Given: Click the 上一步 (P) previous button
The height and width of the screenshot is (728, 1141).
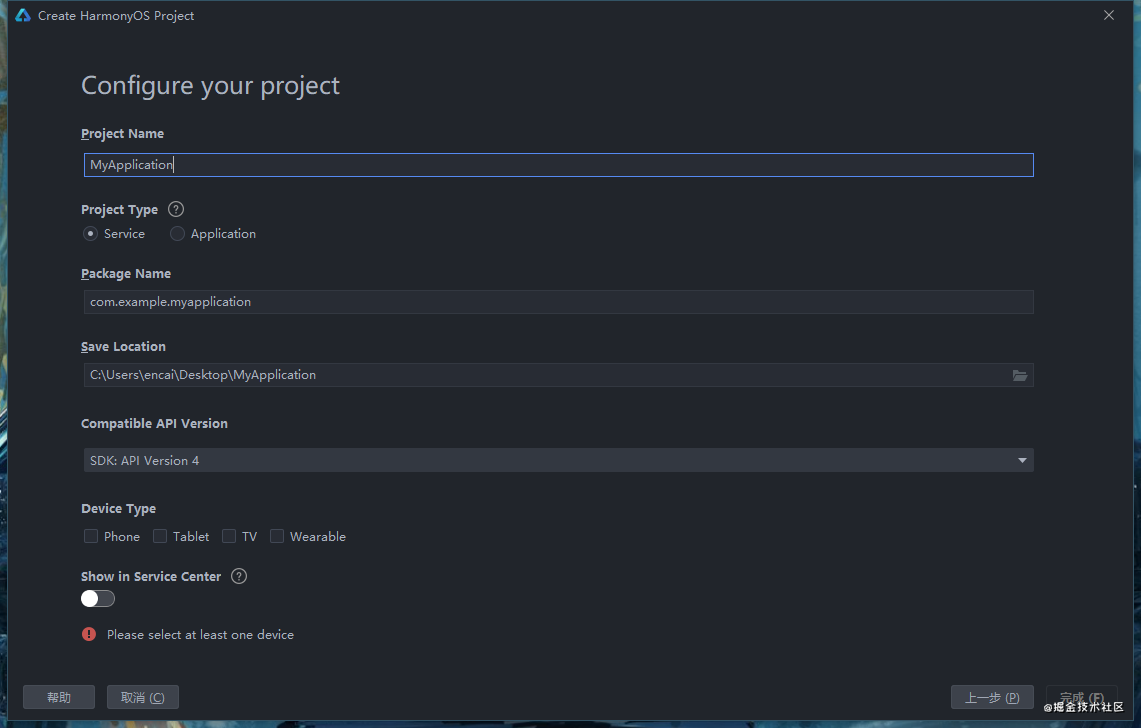Looking at the screenshot, I should click(992, 697).
